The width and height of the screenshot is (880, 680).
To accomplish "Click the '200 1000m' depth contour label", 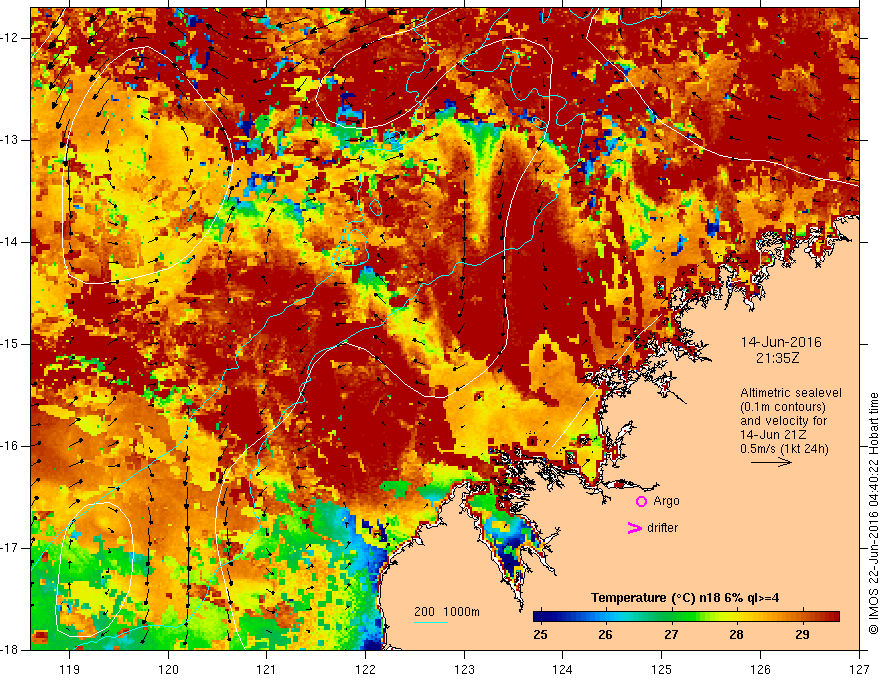I will (447, 612).
